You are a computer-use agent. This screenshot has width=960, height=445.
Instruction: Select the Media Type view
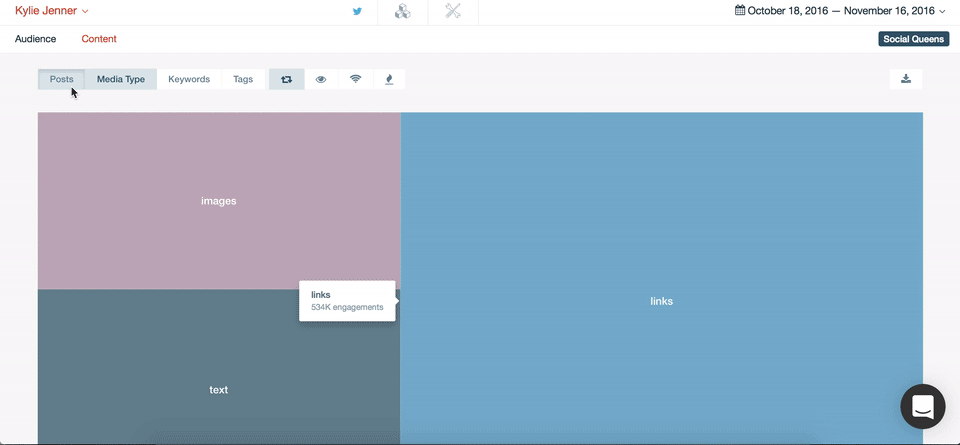(x=120, y=79)
